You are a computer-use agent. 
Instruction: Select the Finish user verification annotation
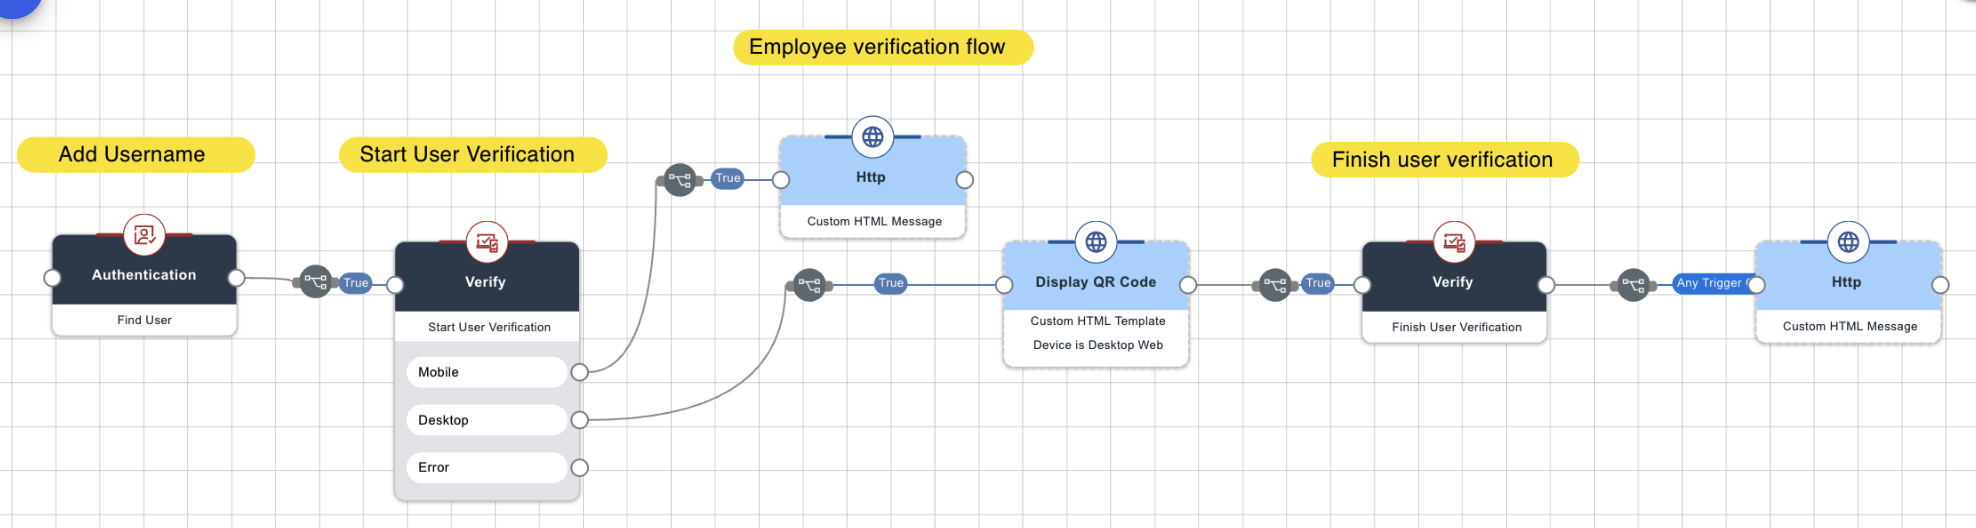coord(1445,159)
